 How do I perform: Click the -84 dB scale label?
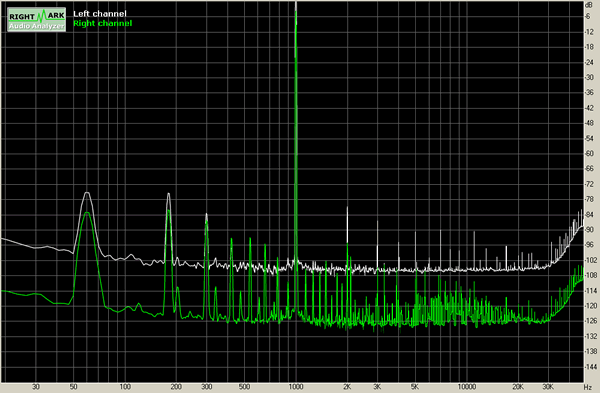(590, 214)
